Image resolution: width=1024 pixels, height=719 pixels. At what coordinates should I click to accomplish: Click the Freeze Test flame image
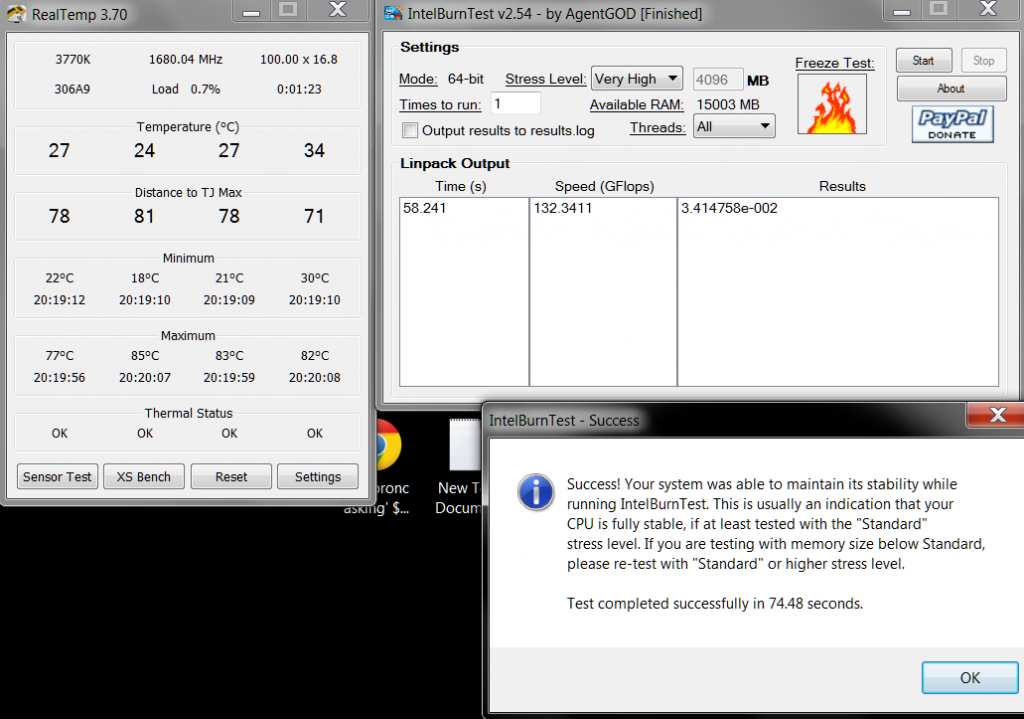pyautogui.click(x=832, y=104)
